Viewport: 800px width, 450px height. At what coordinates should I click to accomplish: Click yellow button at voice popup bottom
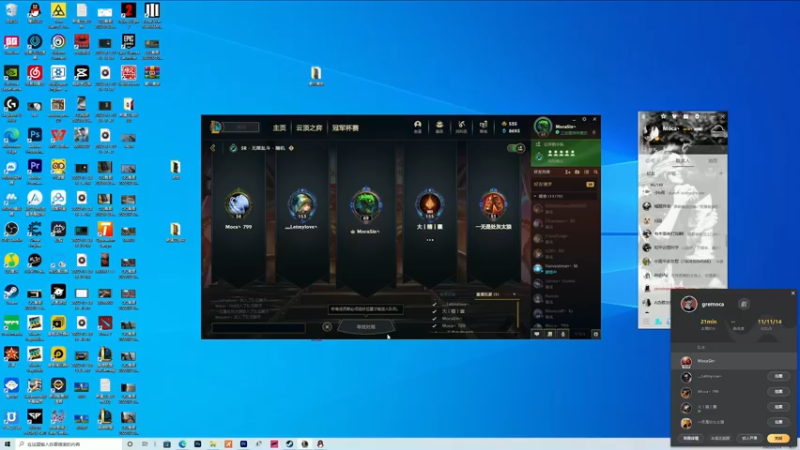(779, 438)
